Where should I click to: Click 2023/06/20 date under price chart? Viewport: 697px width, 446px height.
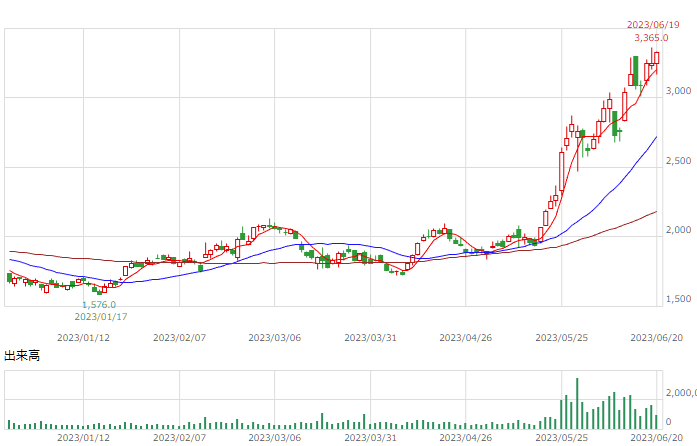click(x=657, y=338)
